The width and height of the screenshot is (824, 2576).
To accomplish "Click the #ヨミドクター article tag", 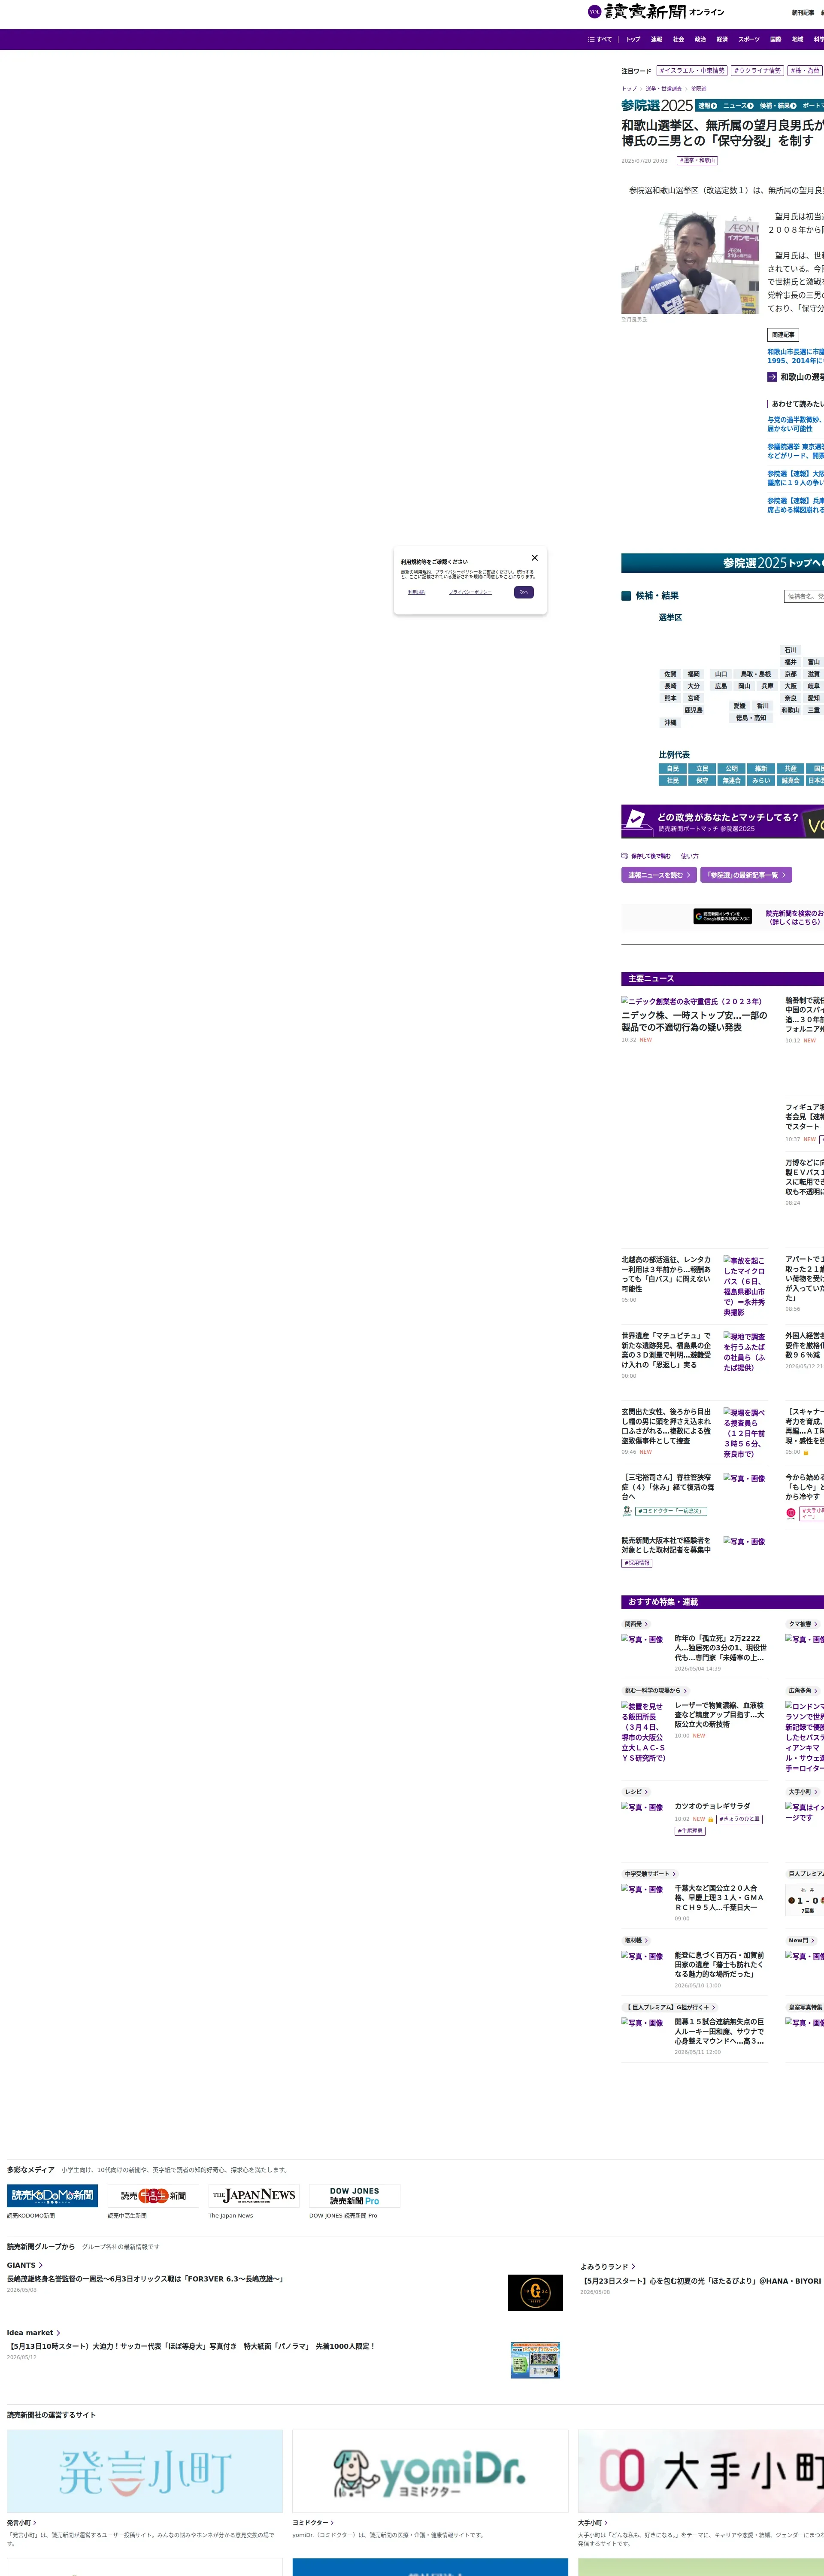I will (671, 1511).
